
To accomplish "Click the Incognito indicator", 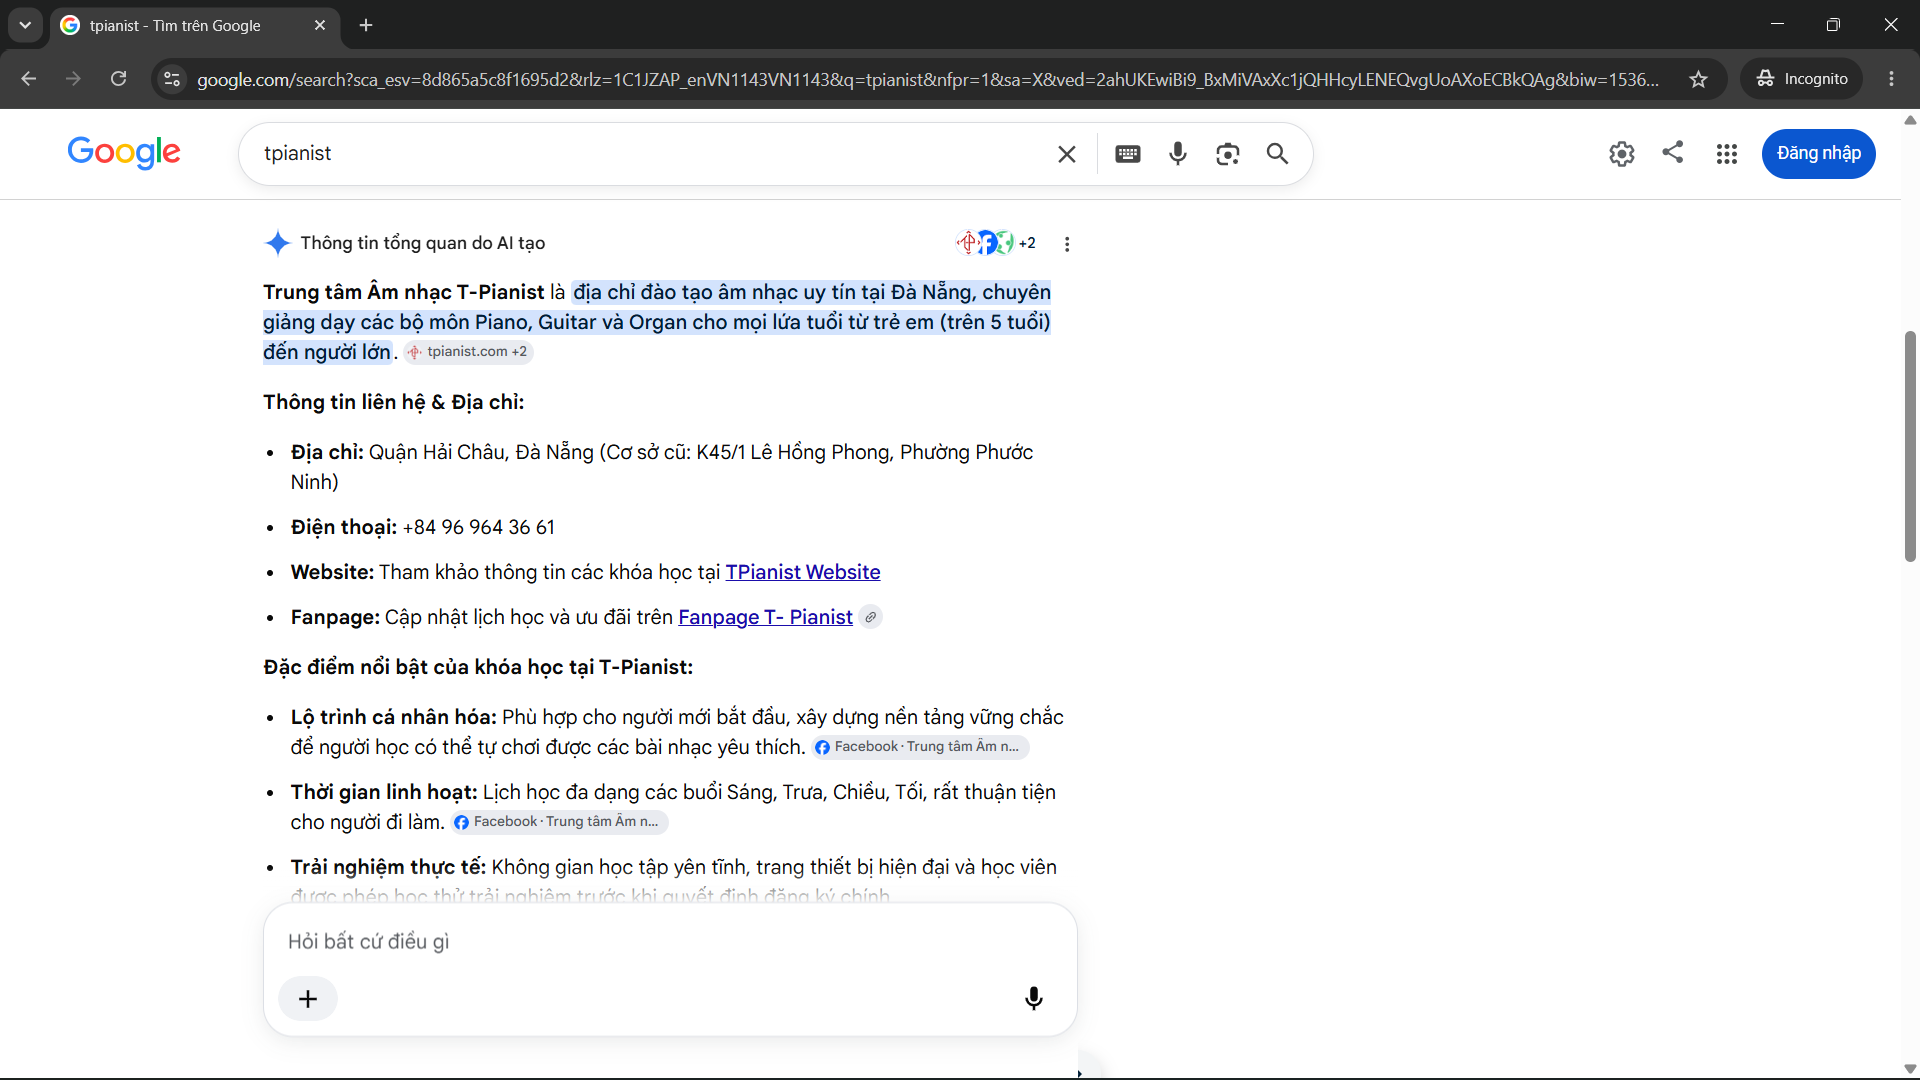I will click(x=1802, y=79).
